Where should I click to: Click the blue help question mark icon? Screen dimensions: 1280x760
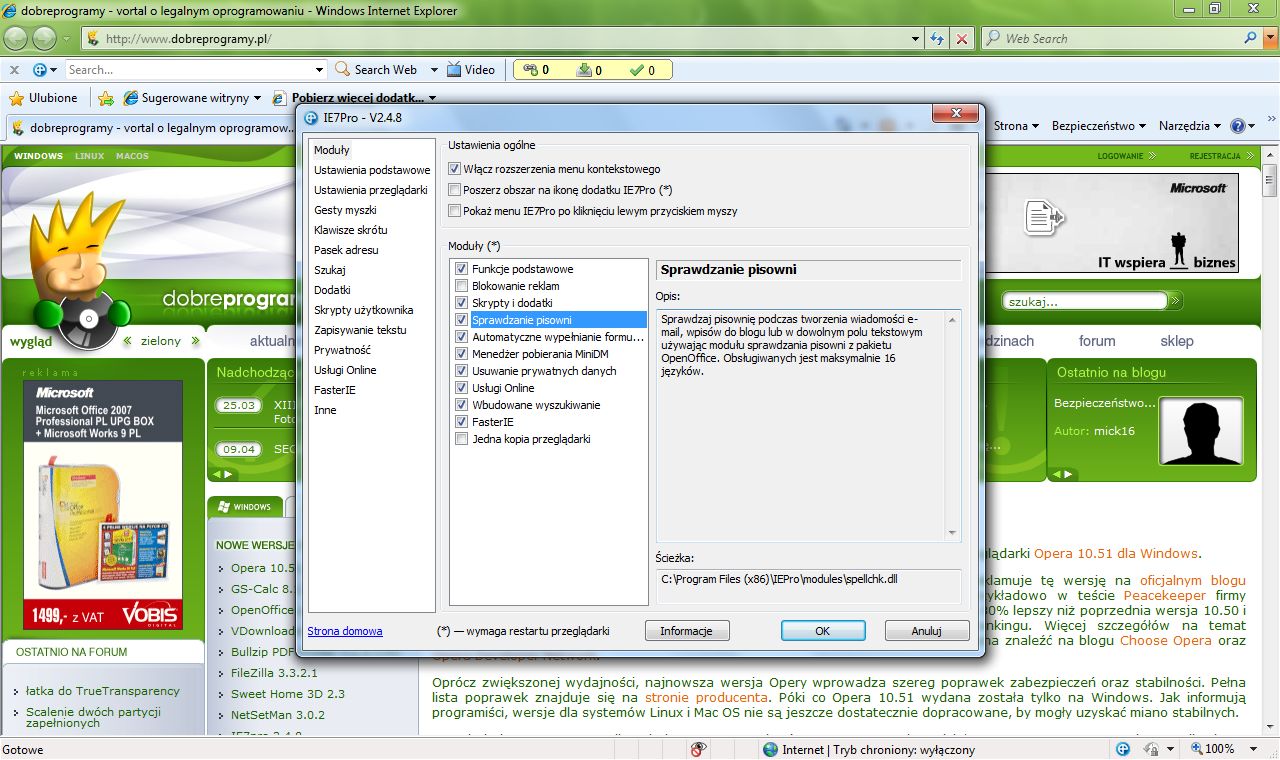(x=1238, y=126)
